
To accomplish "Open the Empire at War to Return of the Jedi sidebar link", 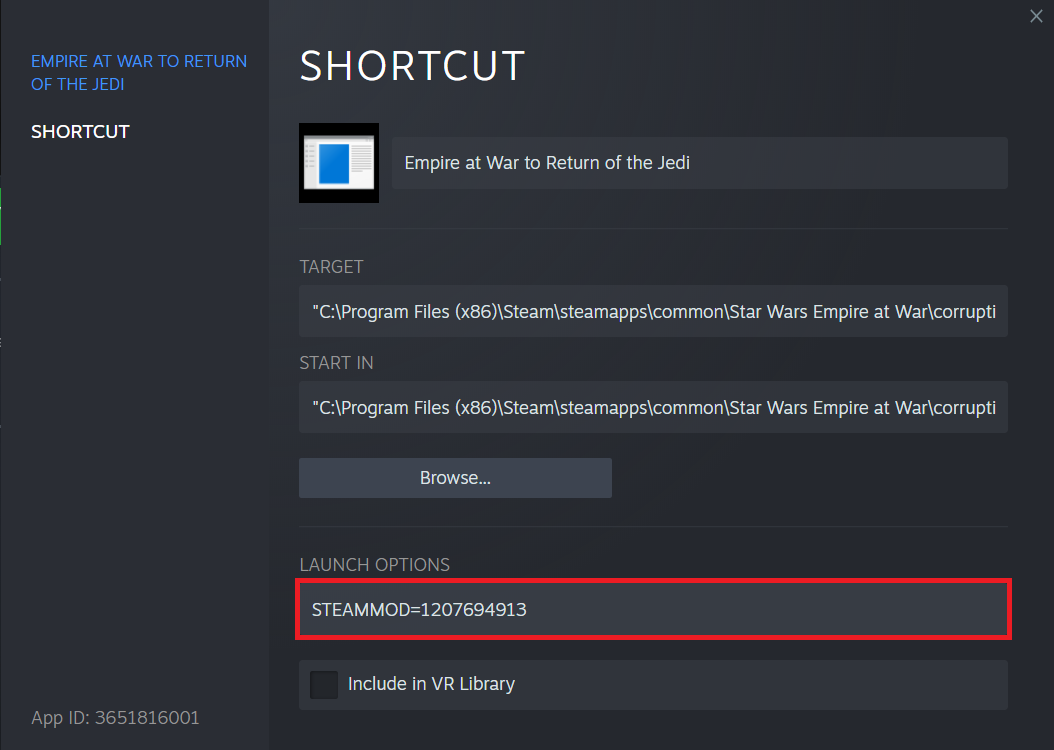I will (x=138, y=73).
